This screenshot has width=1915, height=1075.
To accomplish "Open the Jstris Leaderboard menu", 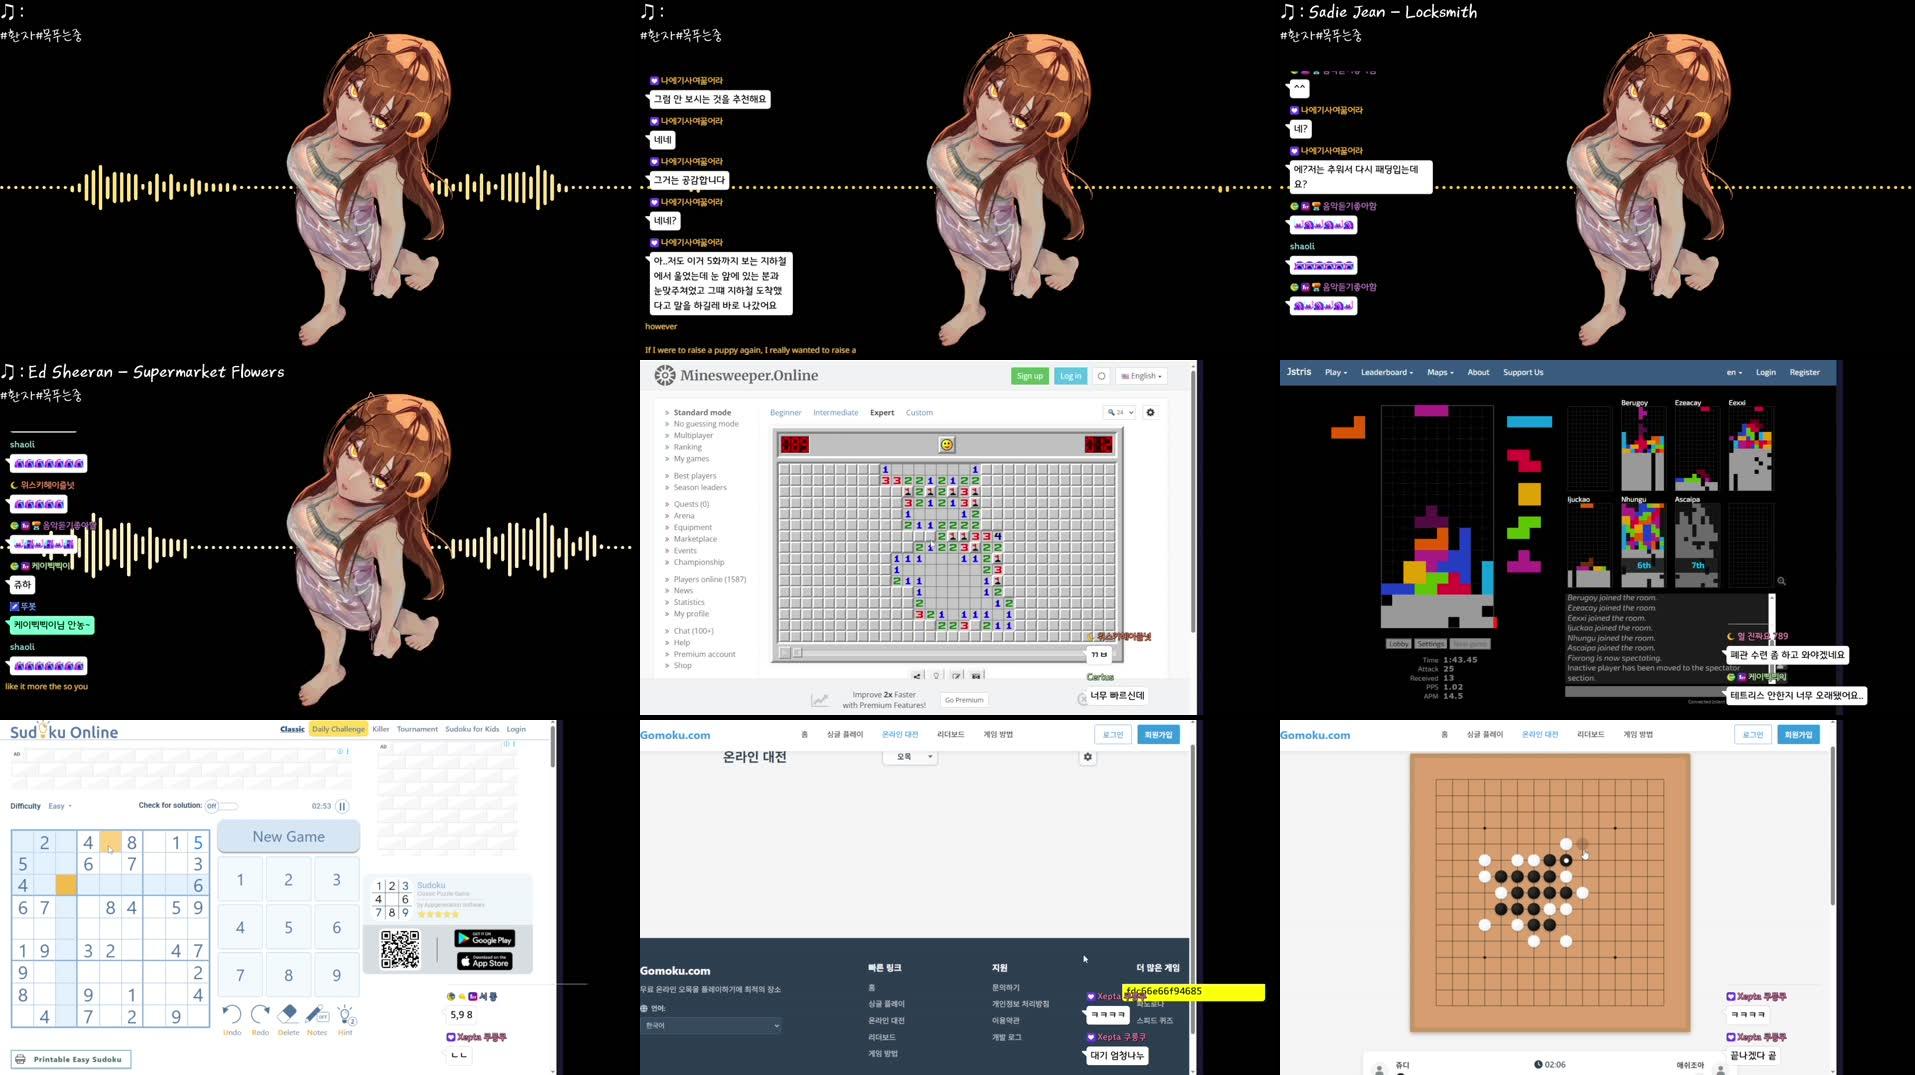I will 1387,372.
